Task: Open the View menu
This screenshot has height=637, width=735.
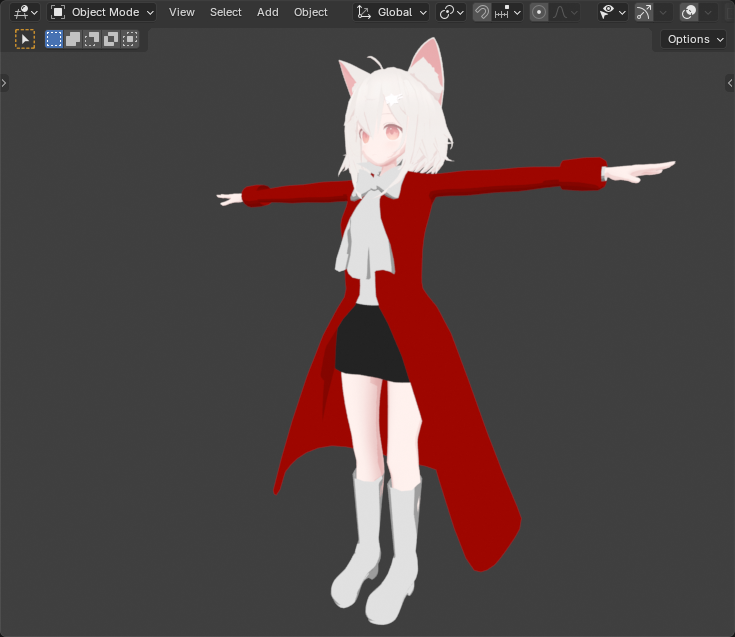Action: [182, 12]
